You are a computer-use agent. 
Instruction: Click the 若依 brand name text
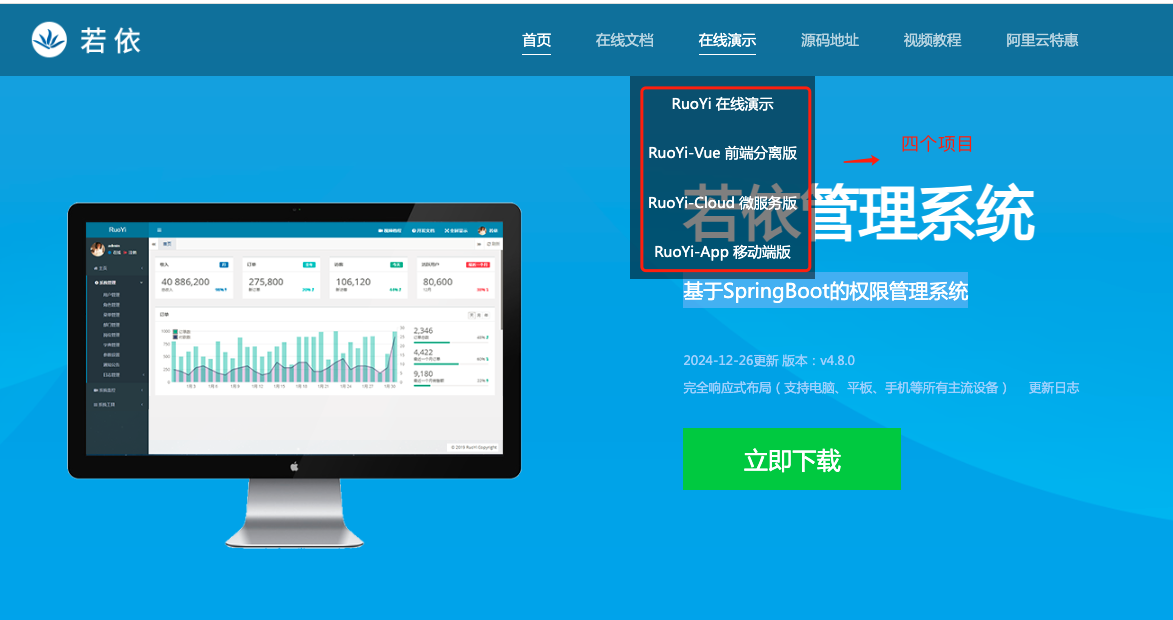pos(111,40)
